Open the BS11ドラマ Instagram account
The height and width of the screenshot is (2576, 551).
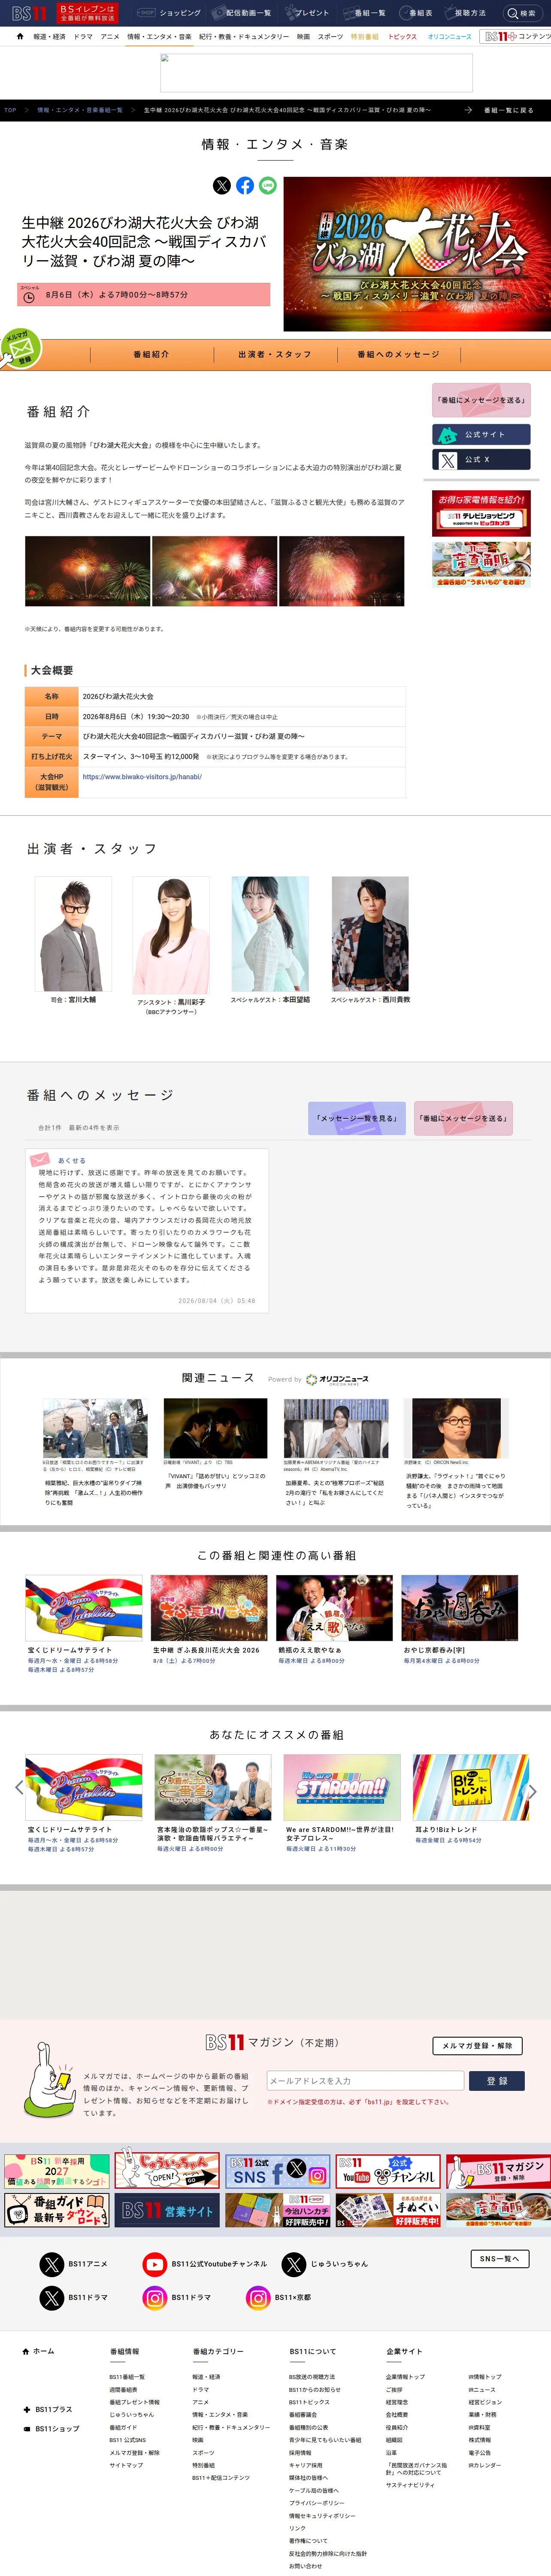(154, 2297)
